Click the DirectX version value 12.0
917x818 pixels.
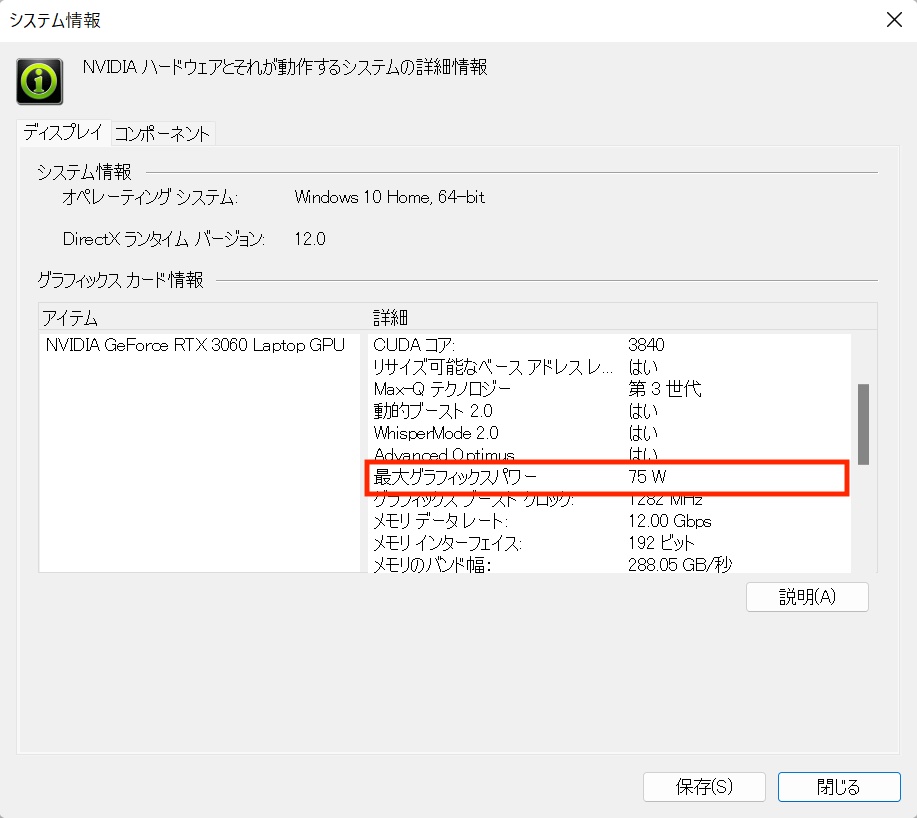[x=310, y=239]
